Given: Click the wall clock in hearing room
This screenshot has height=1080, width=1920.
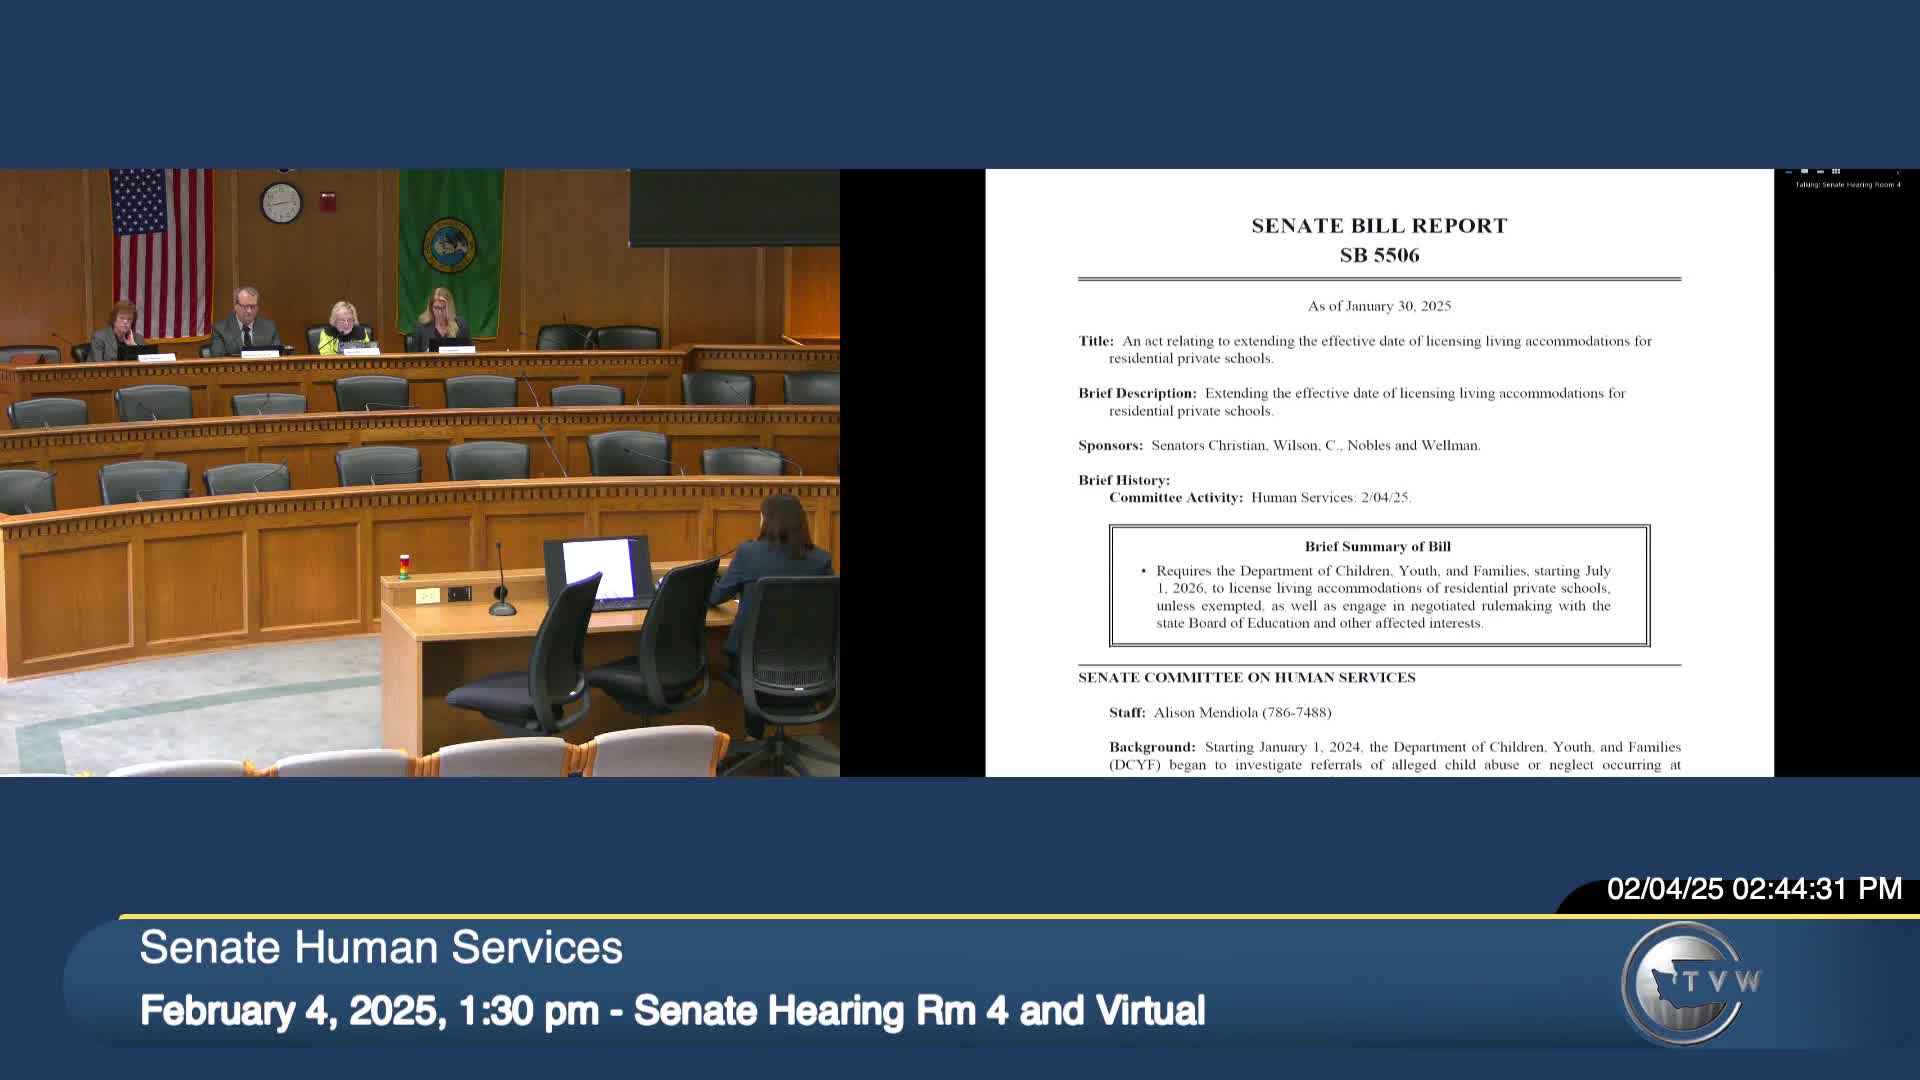Looking at the screenshot, I should [281, 203].
